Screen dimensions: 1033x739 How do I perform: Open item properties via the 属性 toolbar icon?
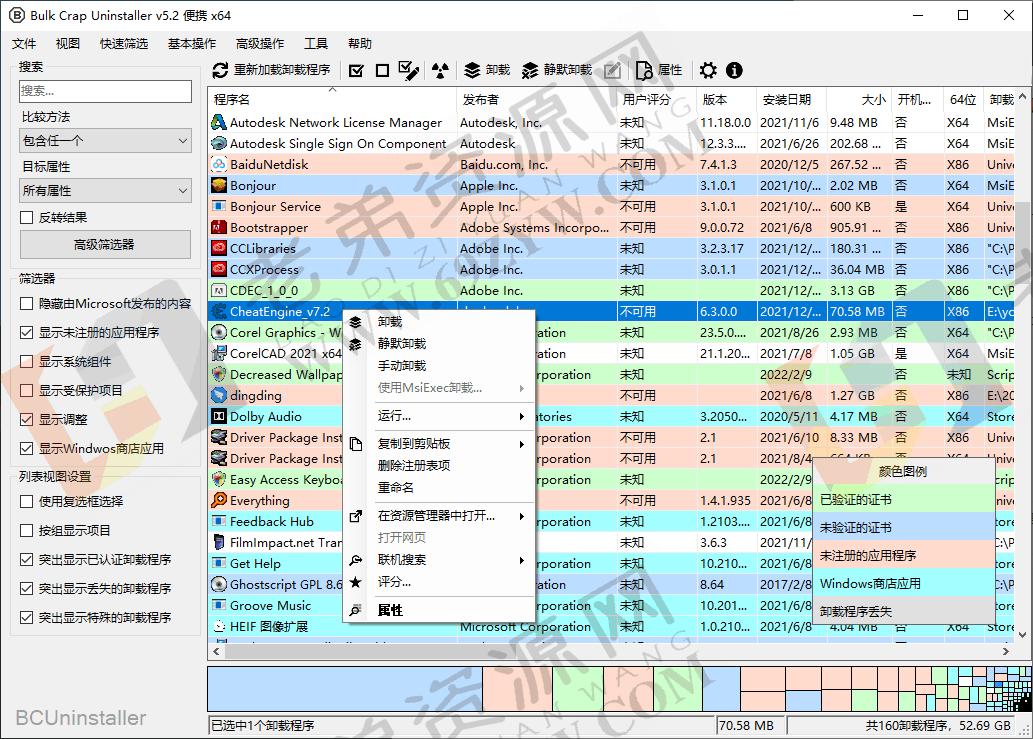(x=644, y=70)
